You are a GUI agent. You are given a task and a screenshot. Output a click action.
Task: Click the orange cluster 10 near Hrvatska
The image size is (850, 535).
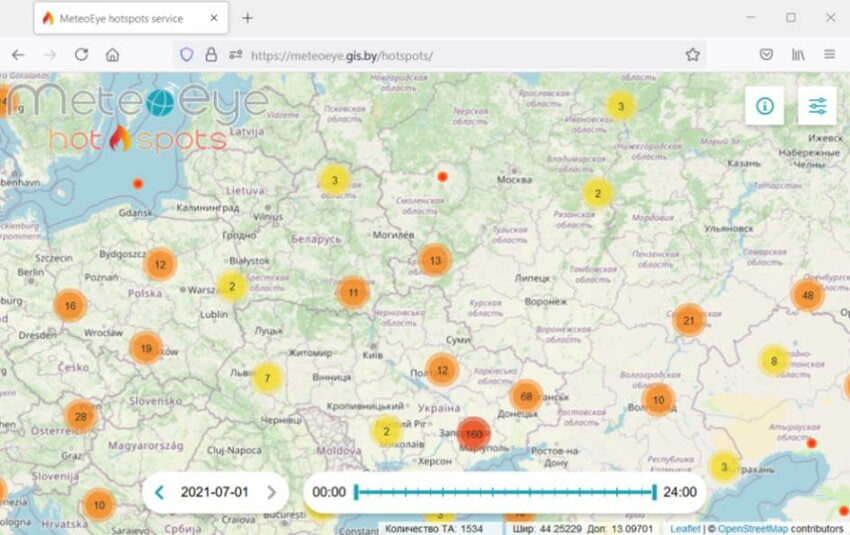point(99,505)
